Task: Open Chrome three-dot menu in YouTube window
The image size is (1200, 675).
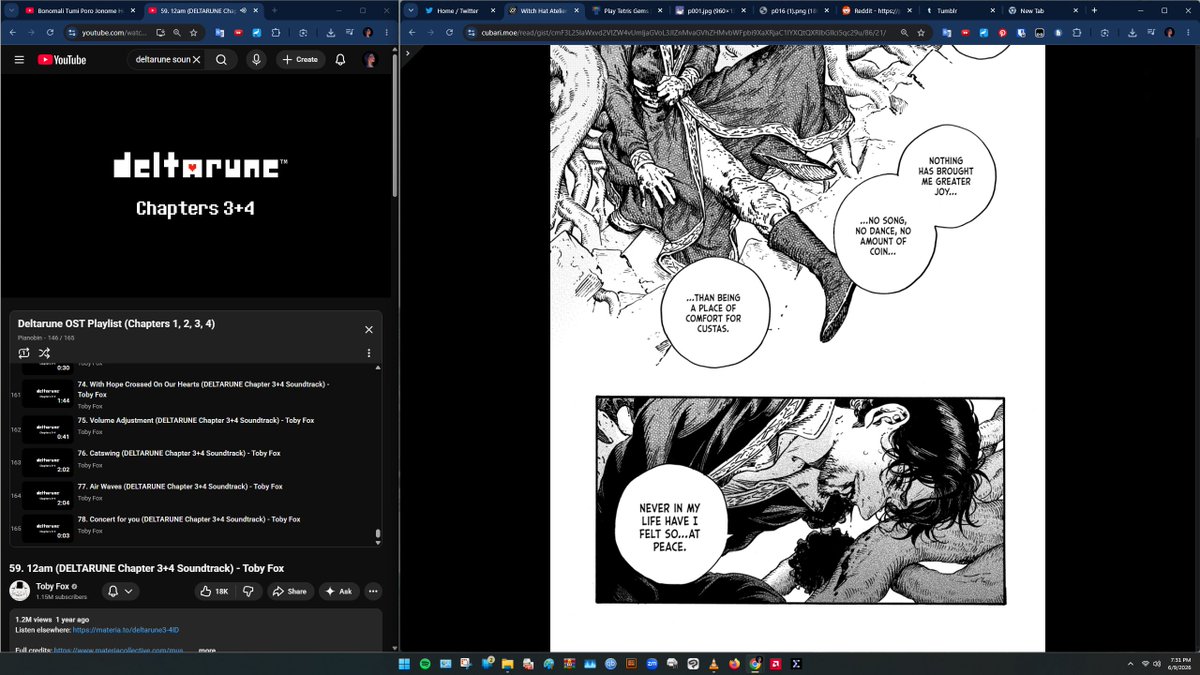Action: [387, 32]
